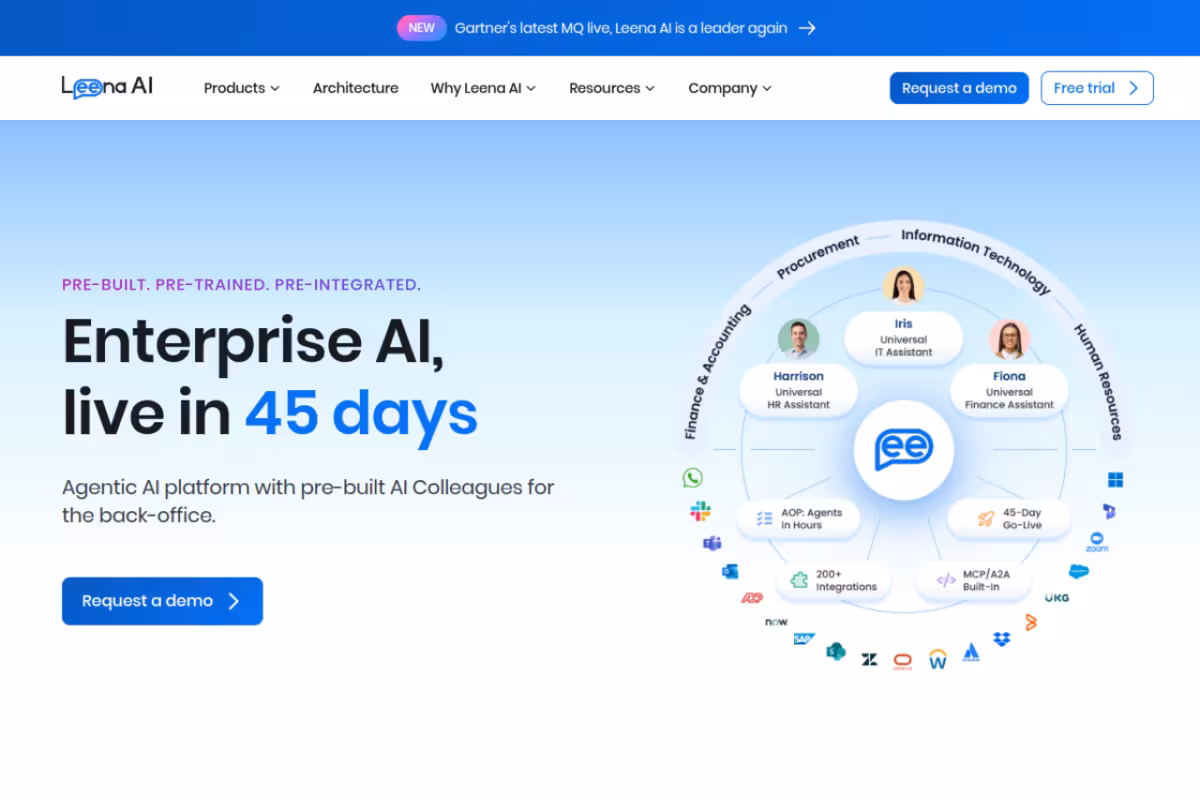Click the Microsoft Windows logo icon
The height and width of the screenshot is (800, 1200).
click(x=1116, y=480)
